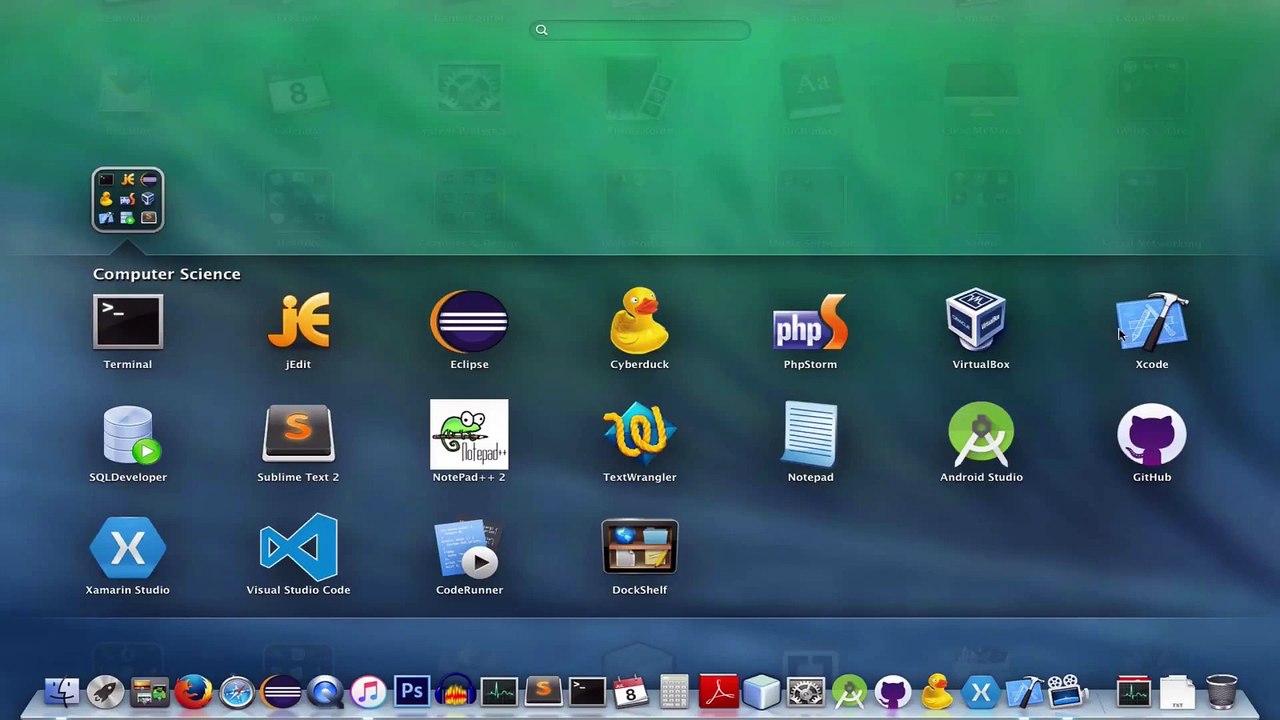Image resolution: width=1280 pixels, height=720 pixels.
Task: Open GitHub from the Dock
Action: point(893,692)
